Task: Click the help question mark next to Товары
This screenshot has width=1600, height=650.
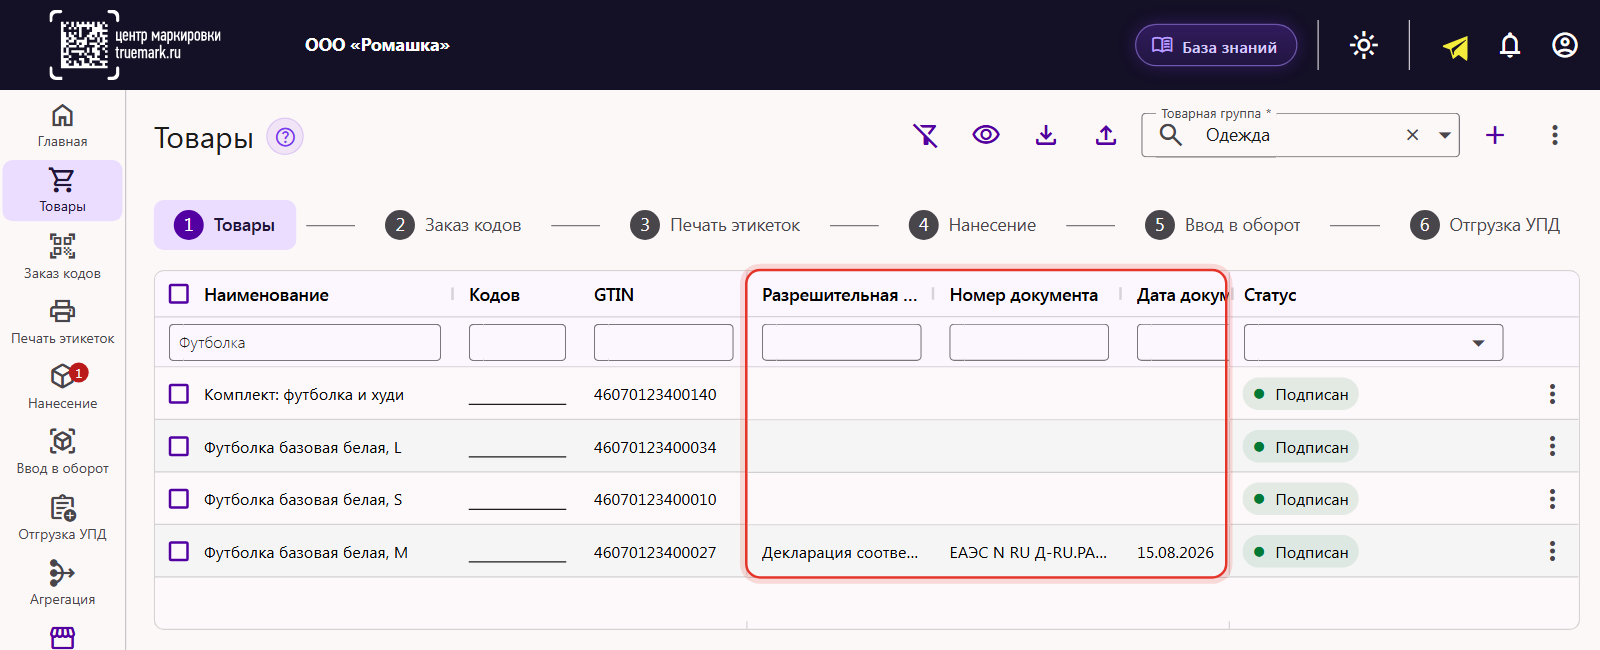Action: click(x=285, y=137)
